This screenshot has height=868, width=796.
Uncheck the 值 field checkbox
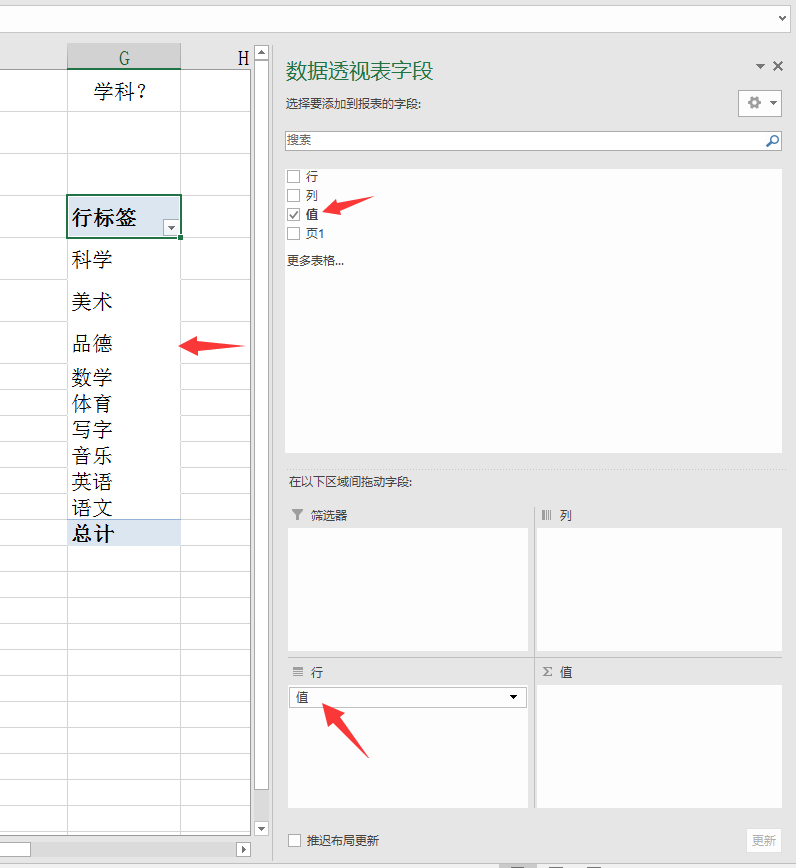293,214
